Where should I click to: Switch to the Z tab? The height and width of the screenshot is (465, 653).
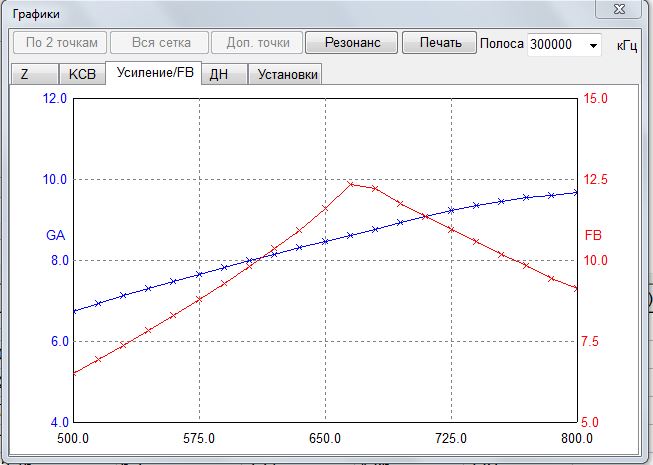click(x=34, y=74)
